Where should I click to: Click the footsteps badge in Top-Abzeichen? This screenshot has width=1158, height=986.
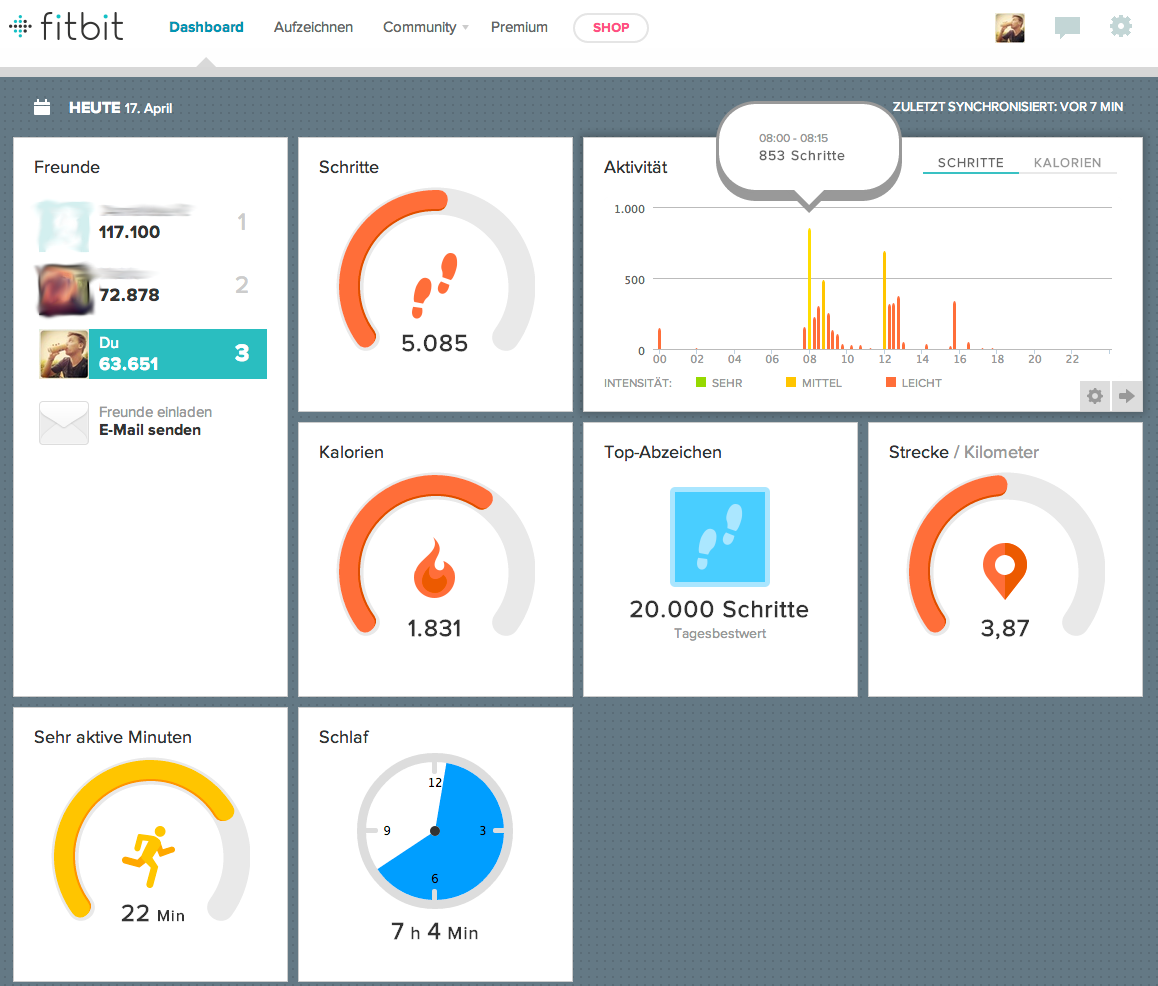[719, 536]
